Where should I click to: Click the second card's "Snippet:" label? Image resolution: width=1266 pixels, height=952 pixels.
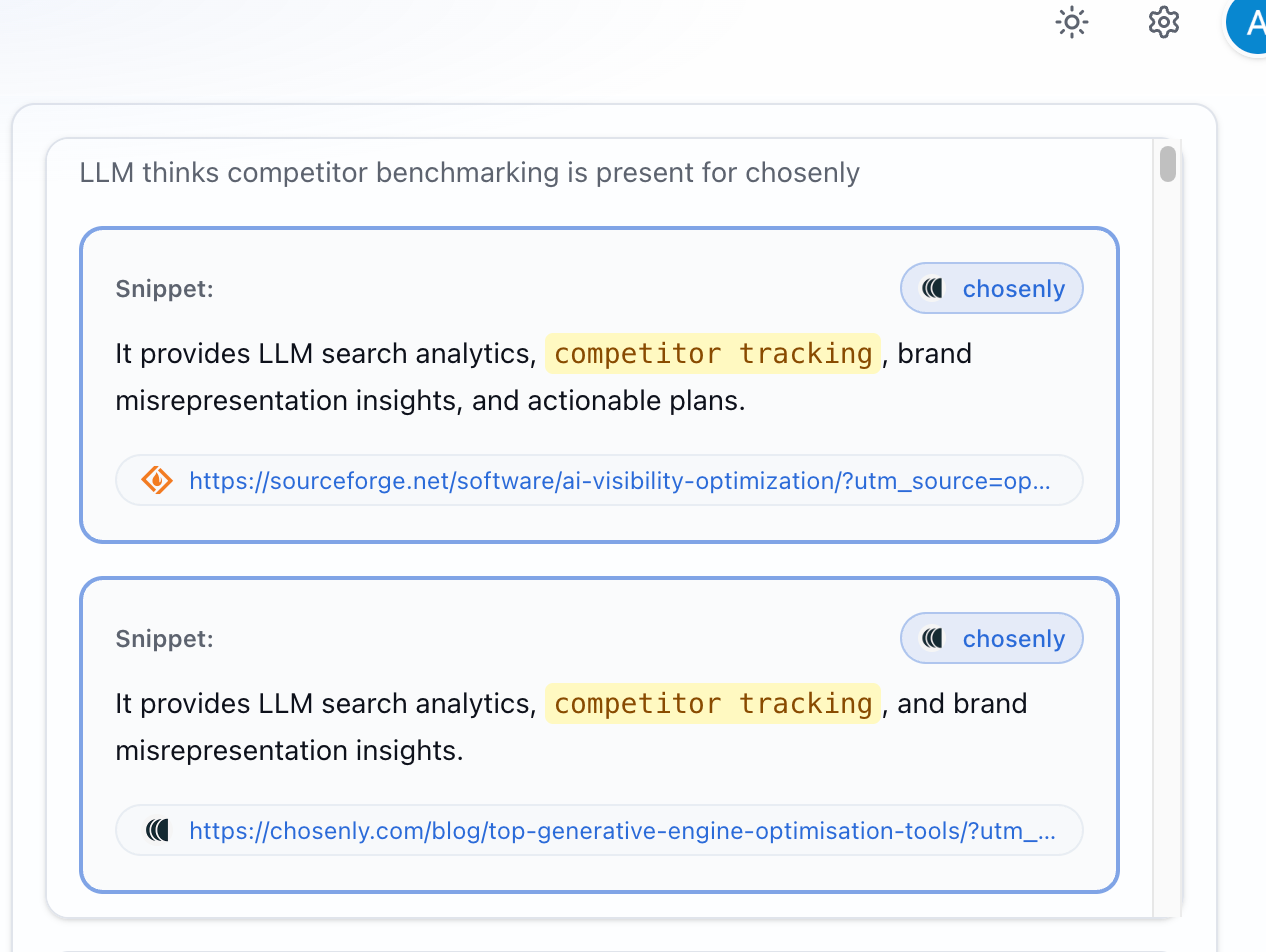pos(165,639)
